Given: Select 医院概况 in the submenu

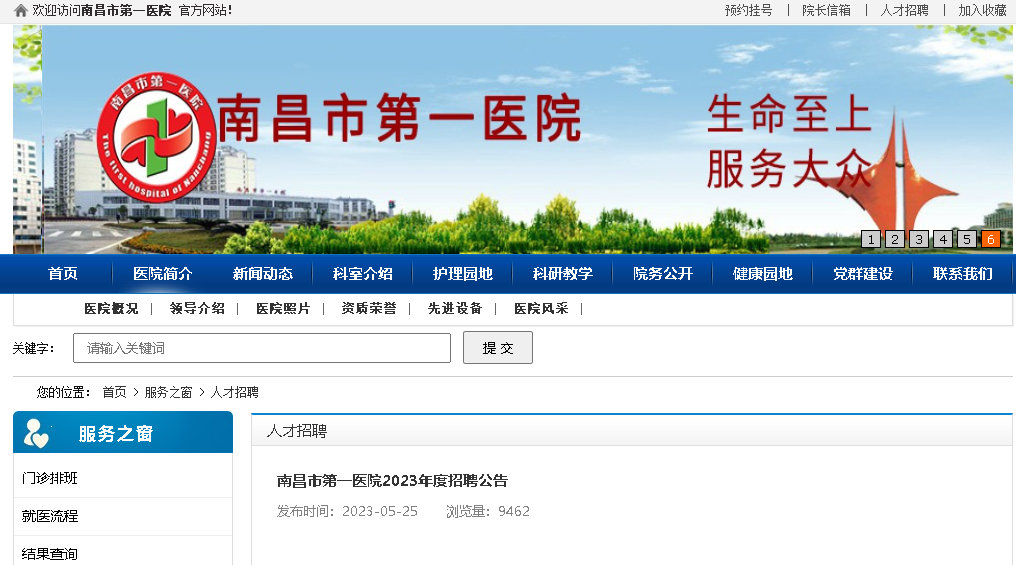Looking at the screenshot, I should pyautogui.click(x=111, y=308).
